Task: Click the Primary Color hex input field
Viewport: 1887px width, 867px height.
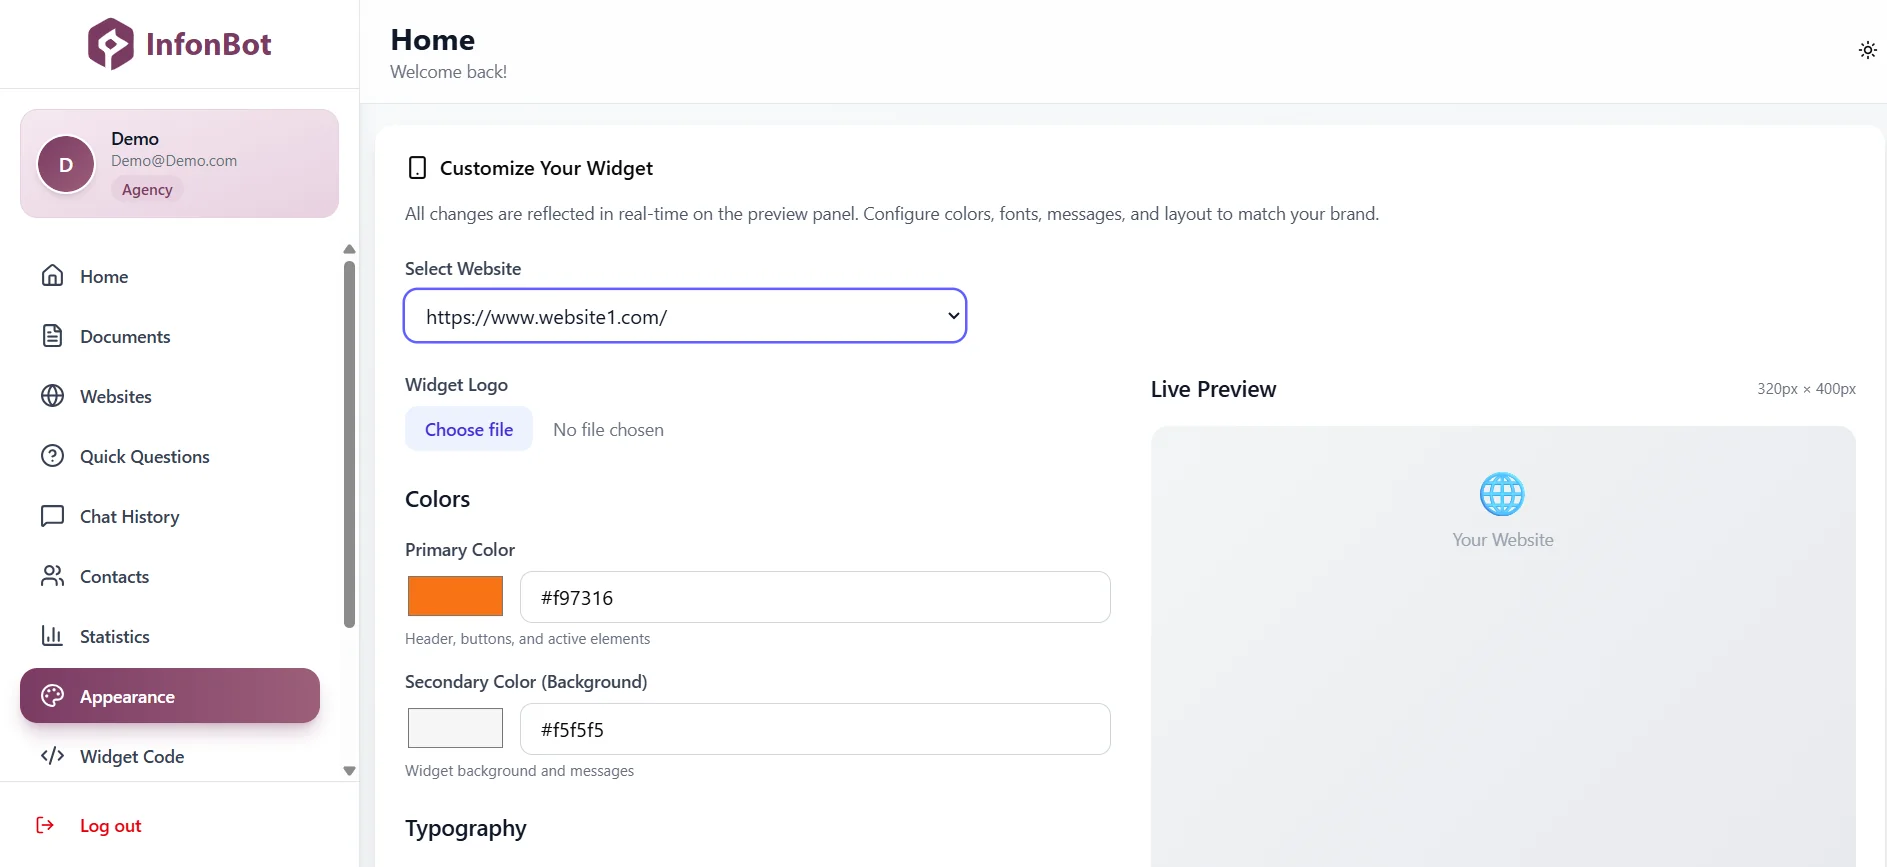Action: (815, 597)
